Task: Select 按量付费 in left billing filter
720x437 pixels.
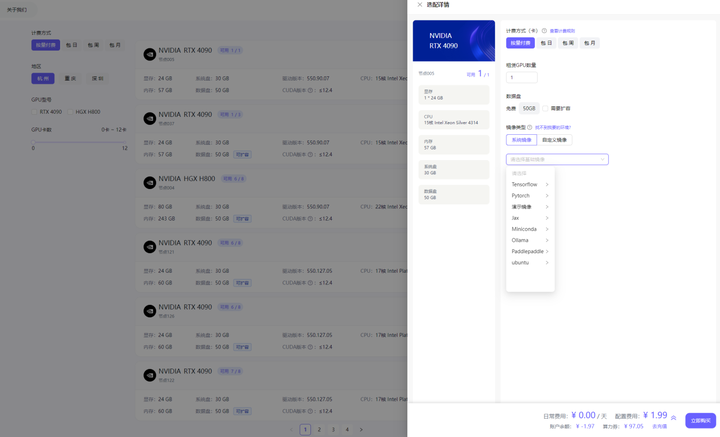Action: tap(45, 45)
